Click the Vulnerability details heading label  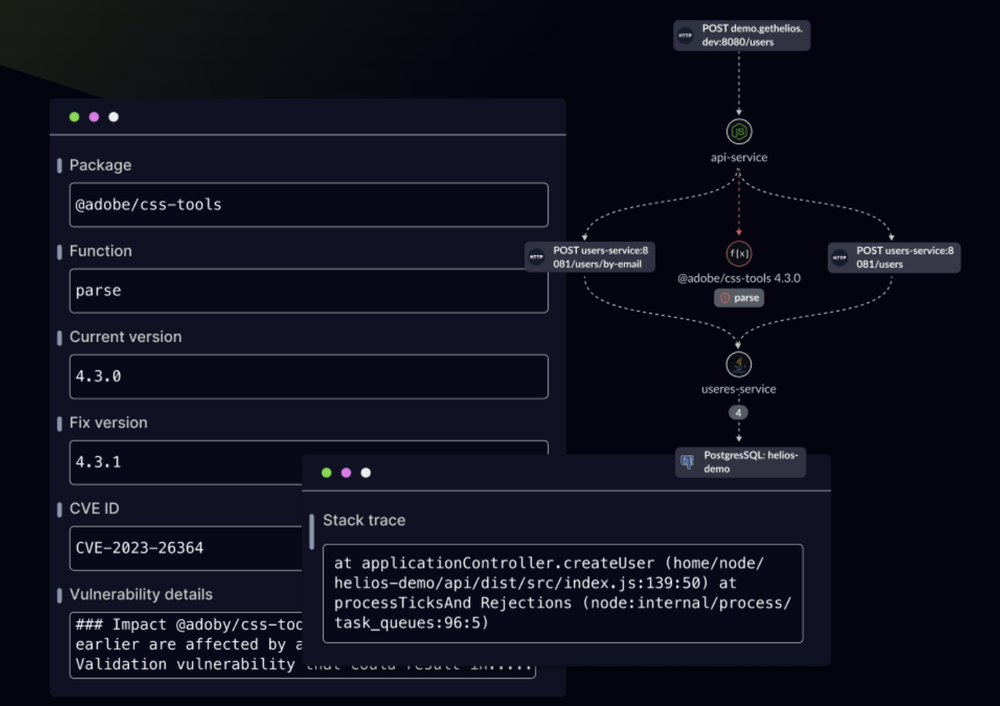tap(141, 594)
